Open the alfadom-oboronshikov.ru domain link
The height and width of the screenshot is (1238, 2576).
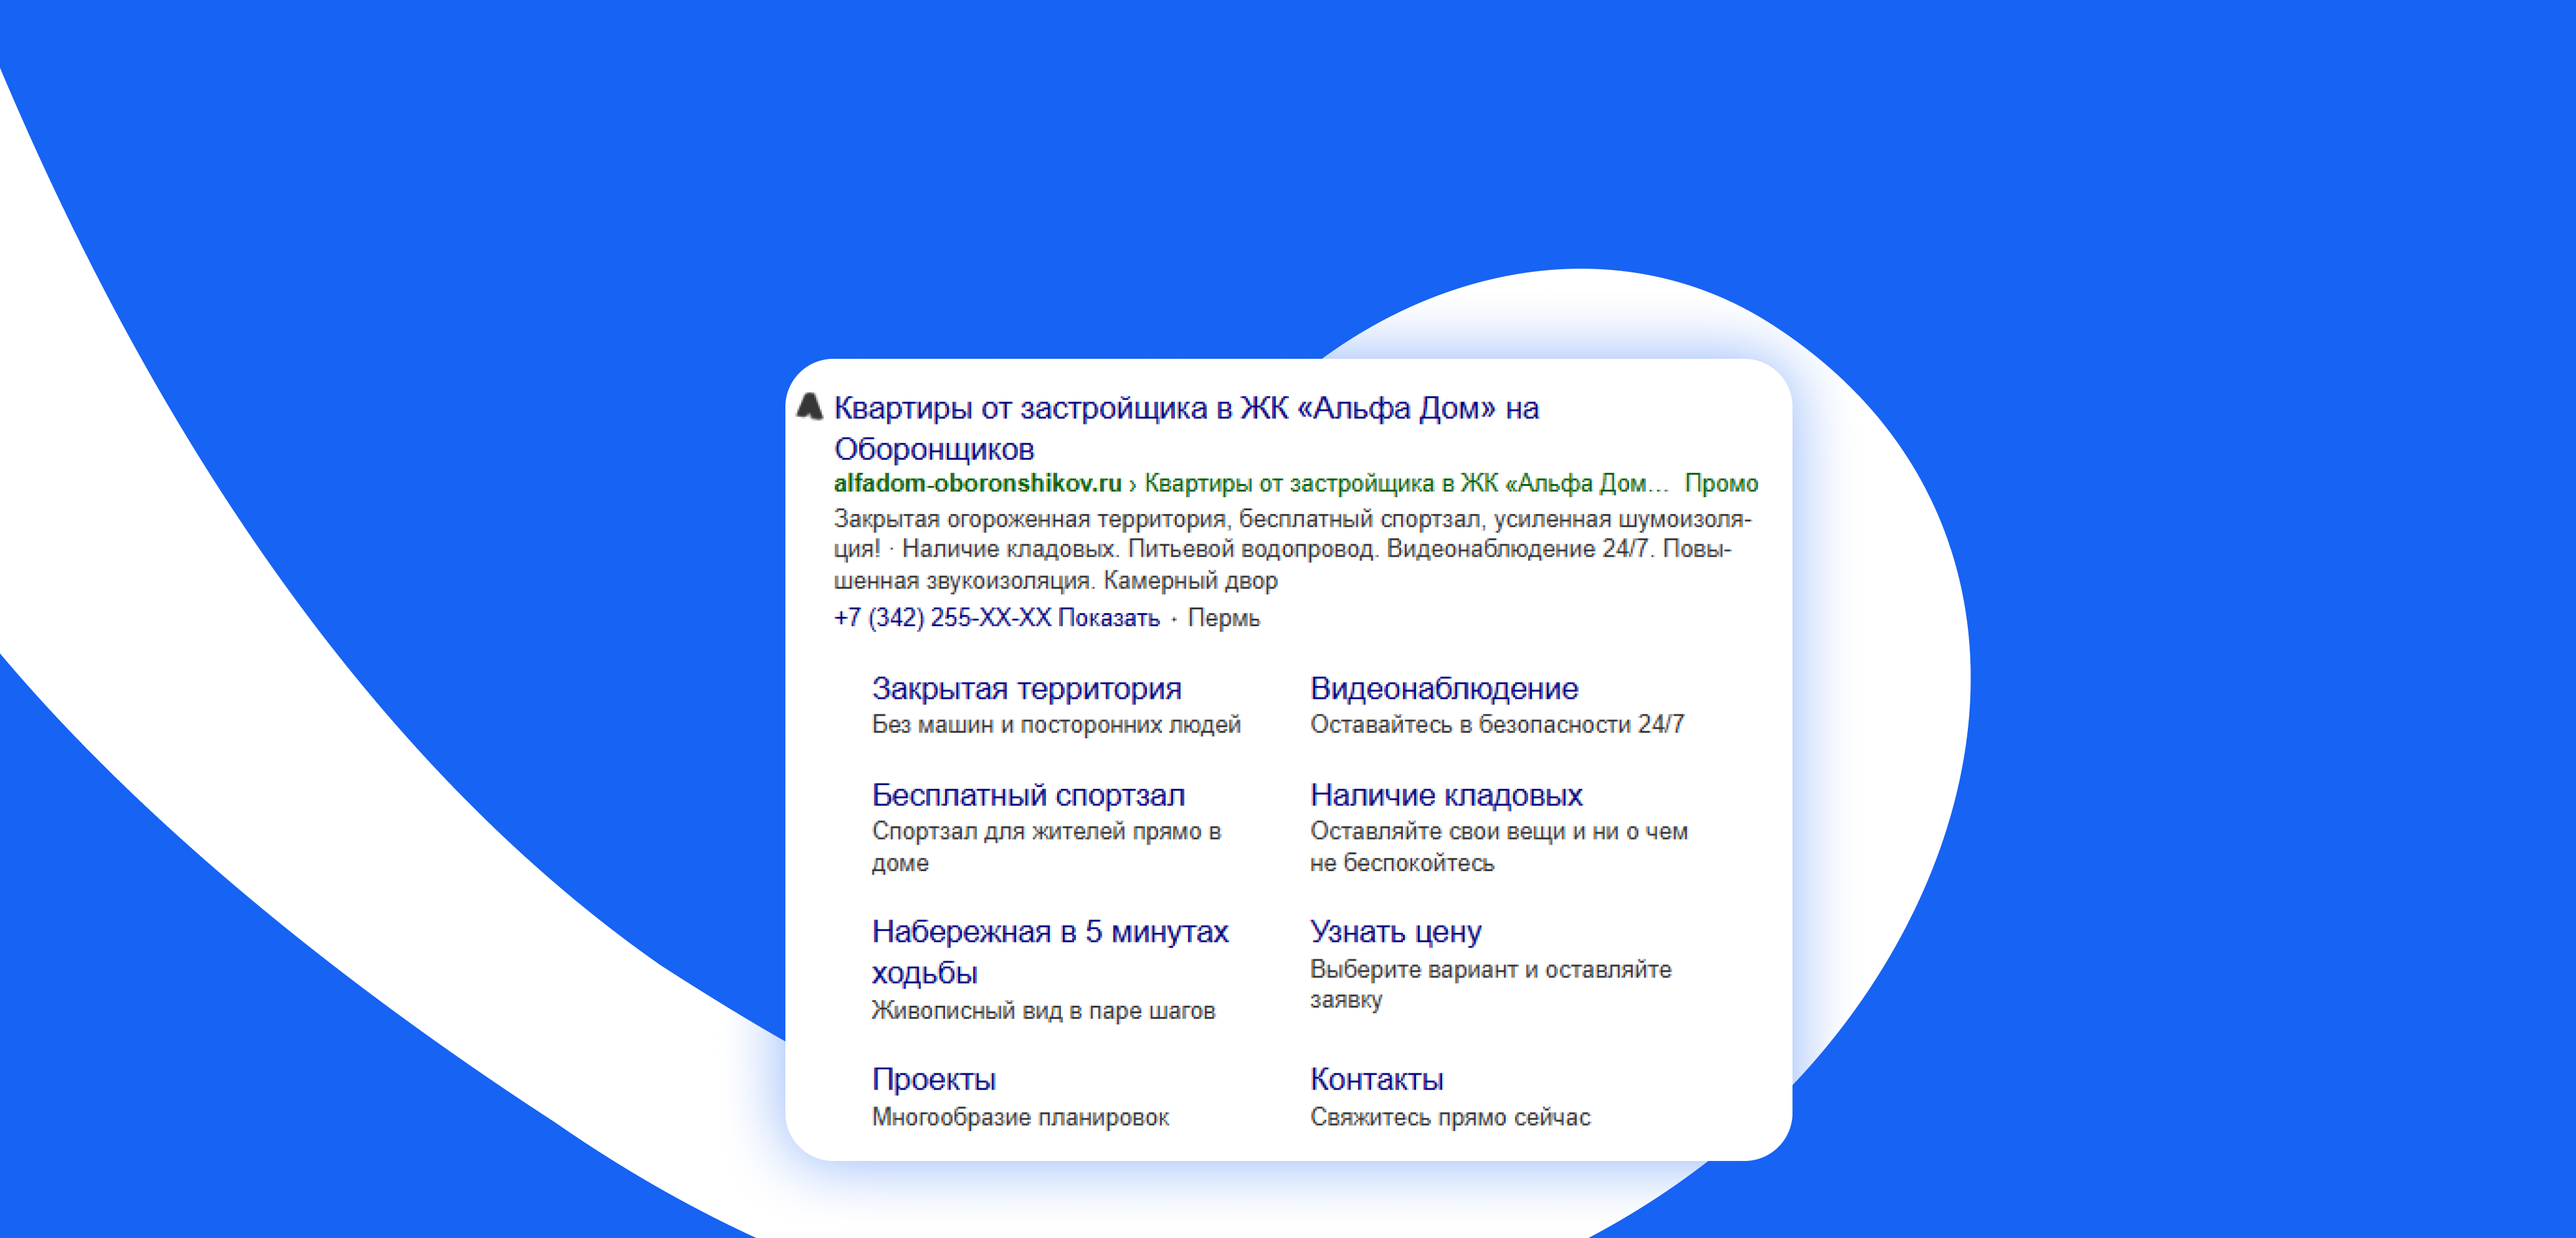click(x=977, y=483)
